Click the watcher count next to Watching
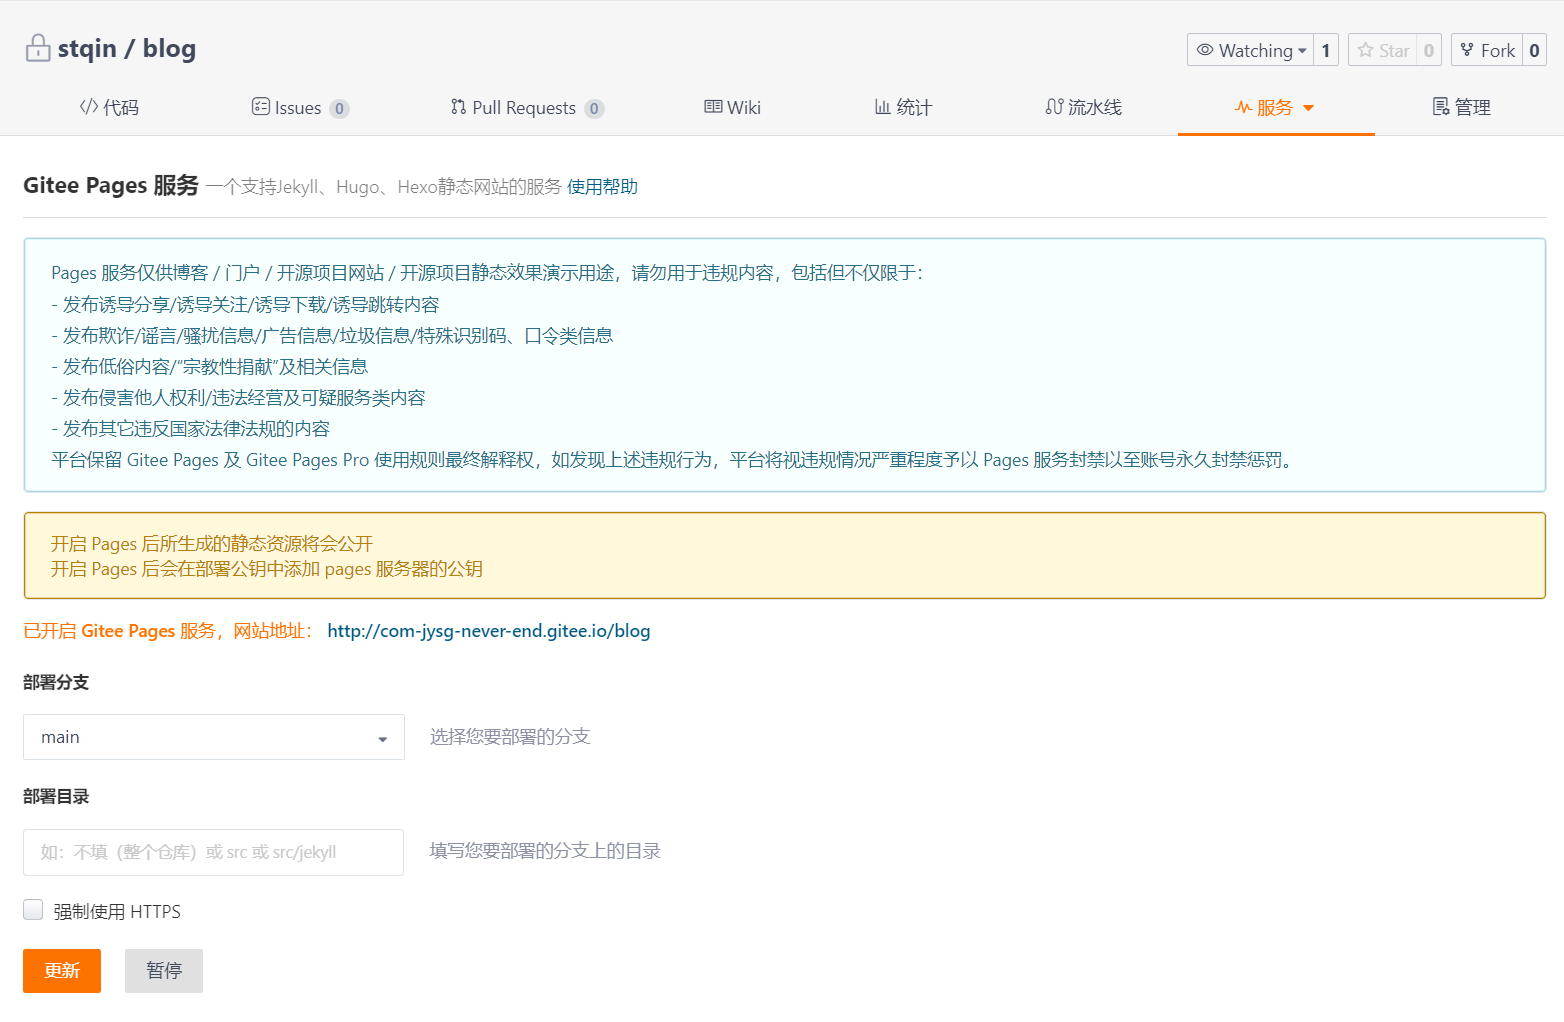 click(x=1326, y=50)
